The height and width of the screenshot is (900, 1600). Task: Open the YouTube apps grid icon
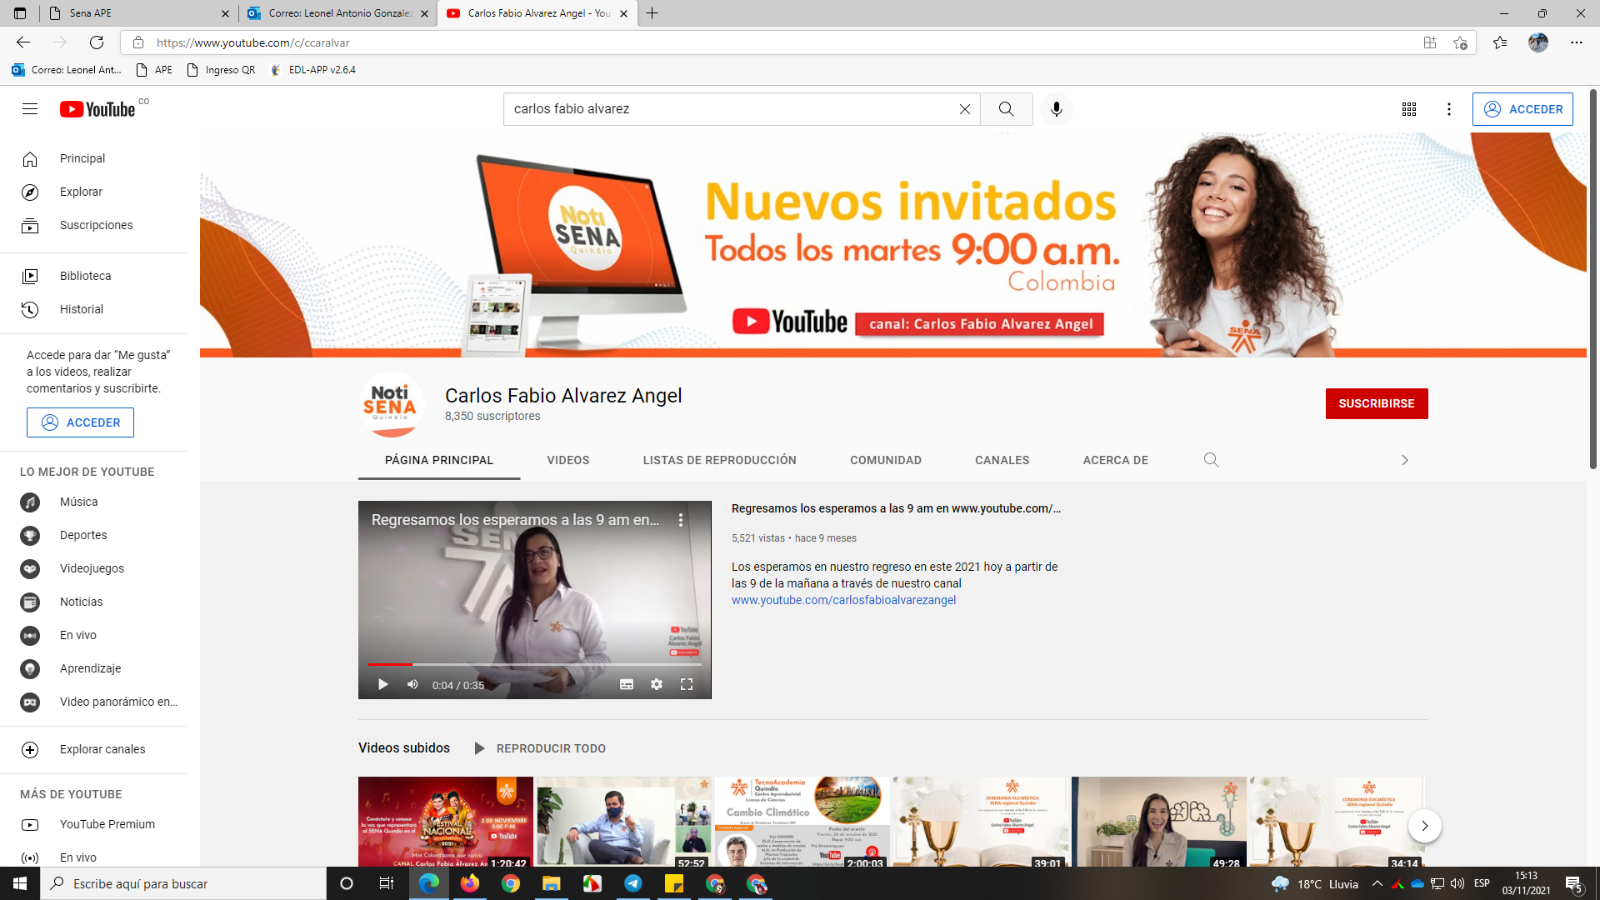pos(1409,109)
